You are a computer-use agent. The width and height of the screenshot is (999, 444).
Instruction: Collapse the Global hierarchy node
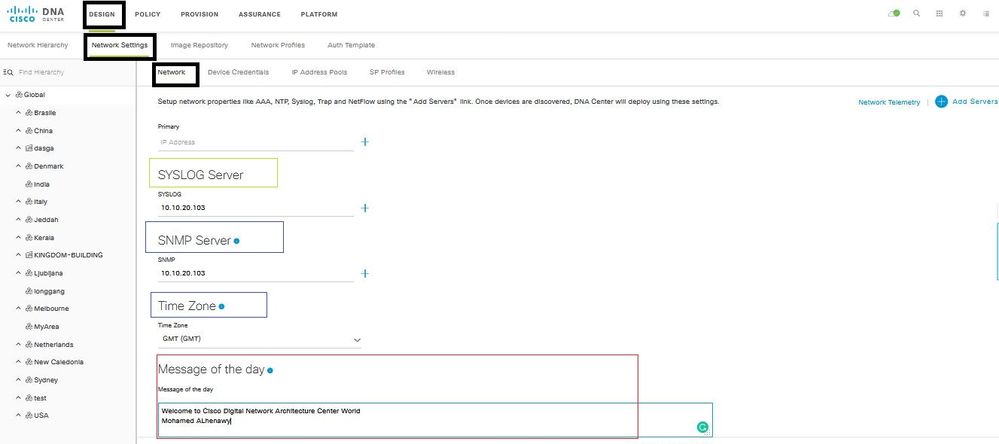coord(8,95)
